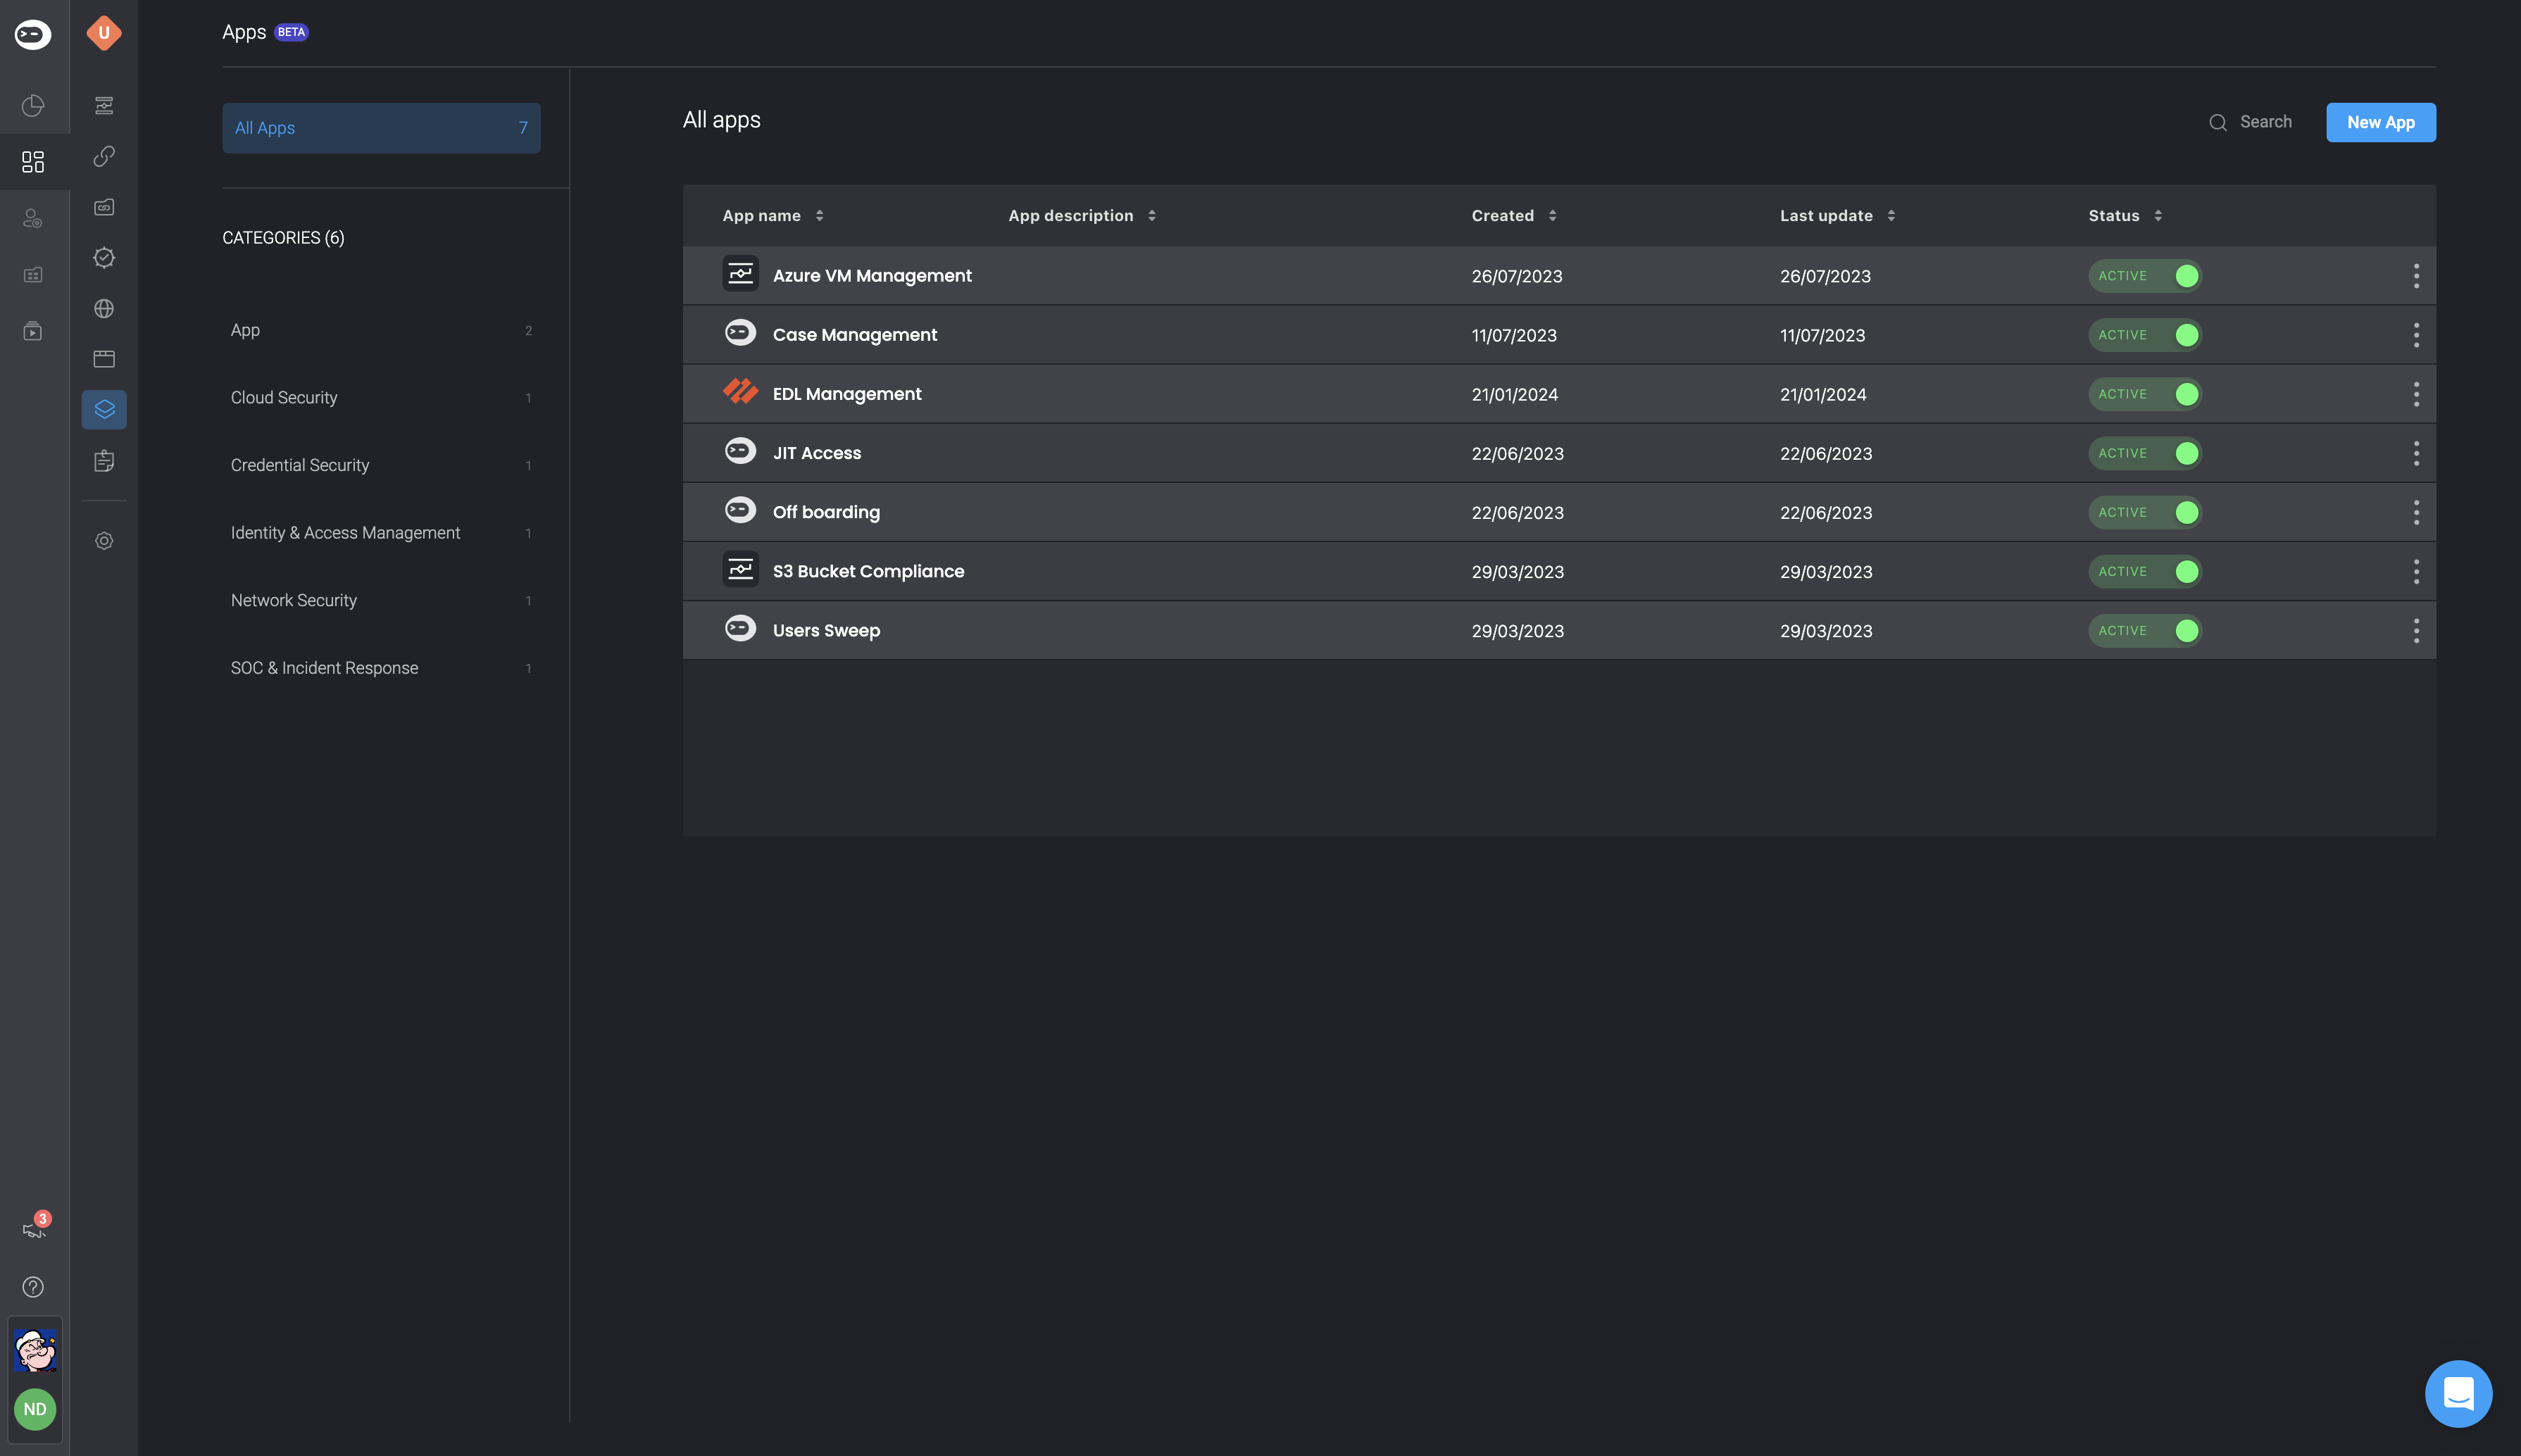Open the settings gear icon in second sidebar
Screen dimensions: 2521x1456
point(104,541)
